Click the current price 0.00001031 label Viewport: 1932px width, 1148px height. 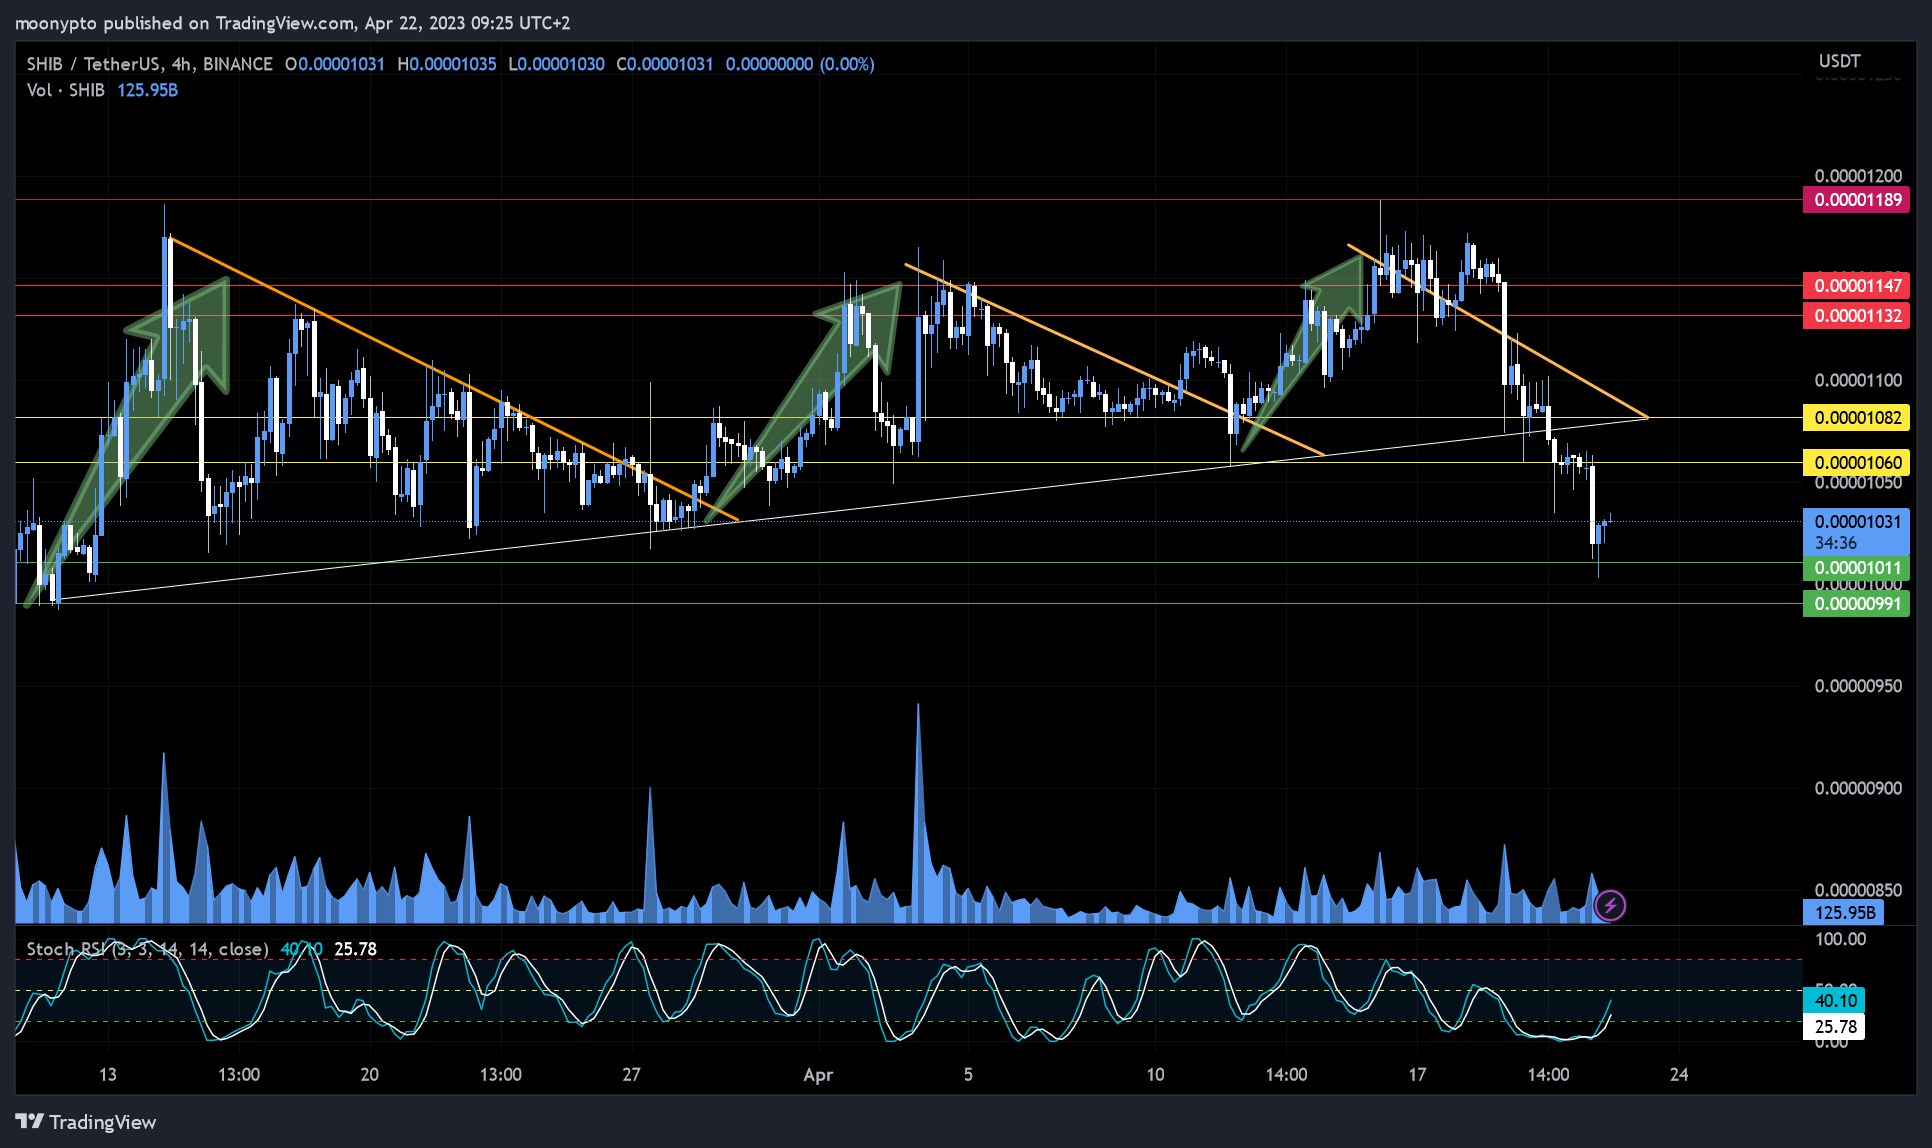coord(1857,532)
